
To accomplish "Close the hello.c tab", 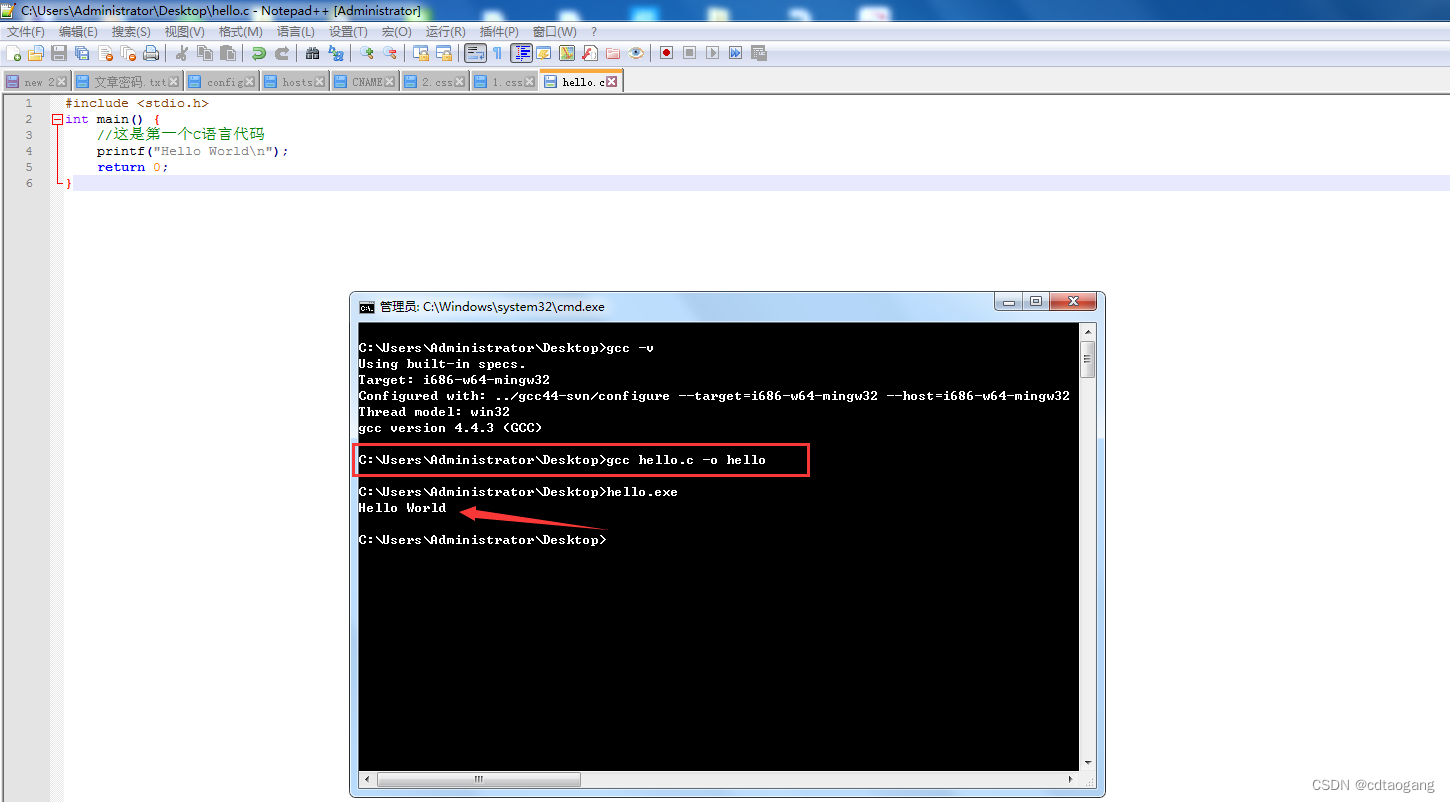I will tap(612, 82).
